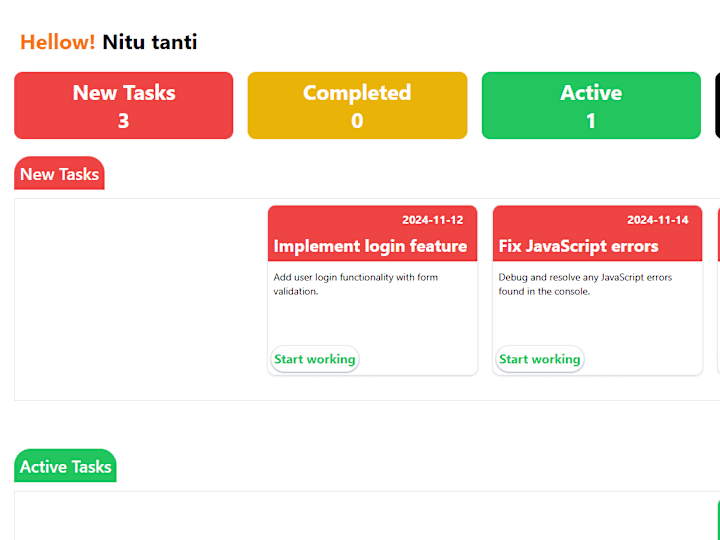This screenshot has width=720, height=540.
Task: Click the red New Tasks summary card
Action: tap(124, 105)
